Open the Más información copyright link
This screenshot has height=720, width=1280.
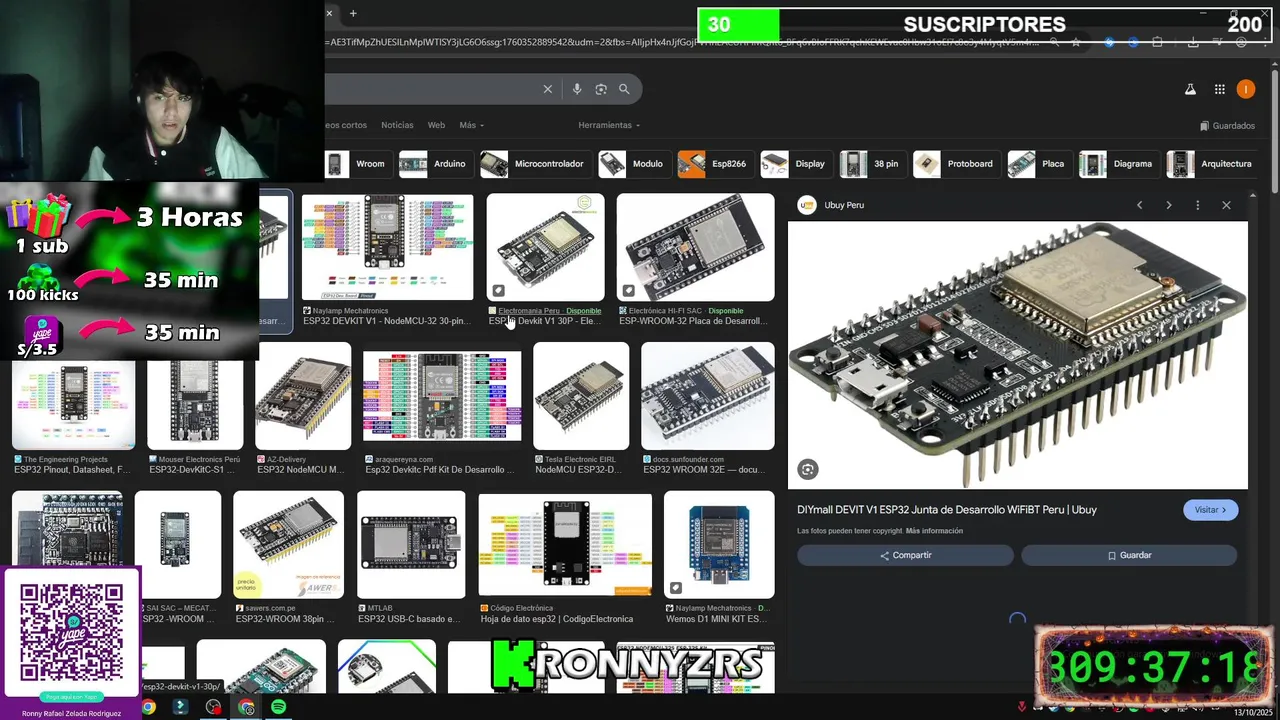(x=934, y=531)
